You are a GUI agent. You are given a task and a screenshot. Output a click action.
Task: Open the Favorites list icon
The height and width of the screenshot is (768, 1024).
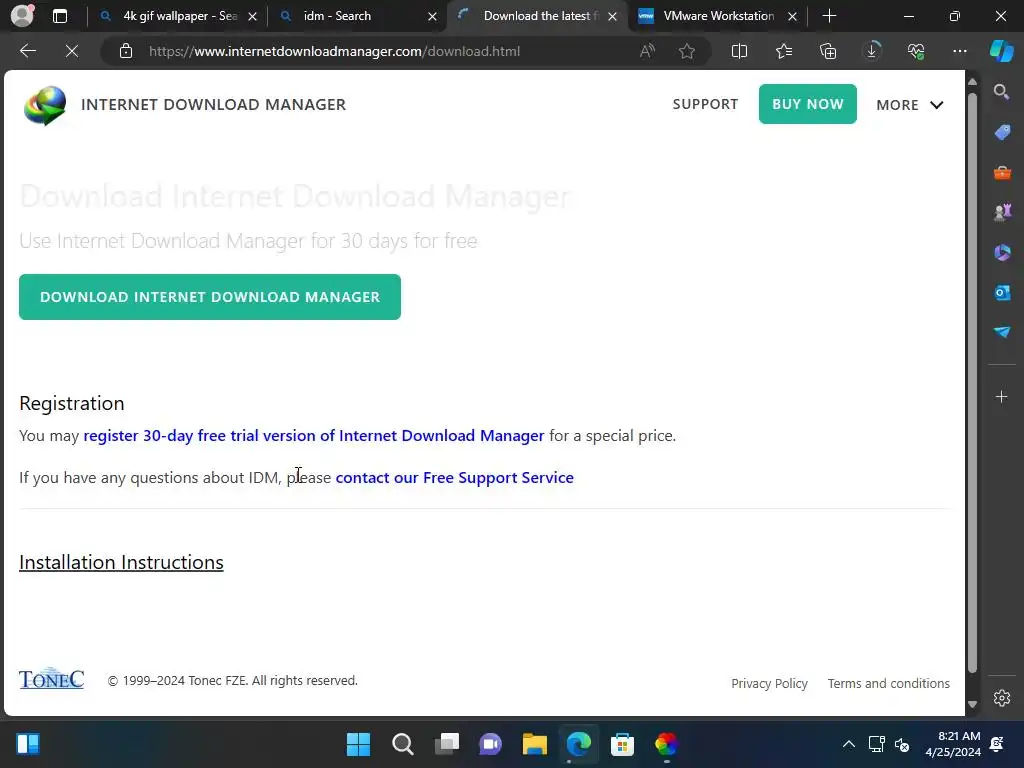[x=784, y=51]
